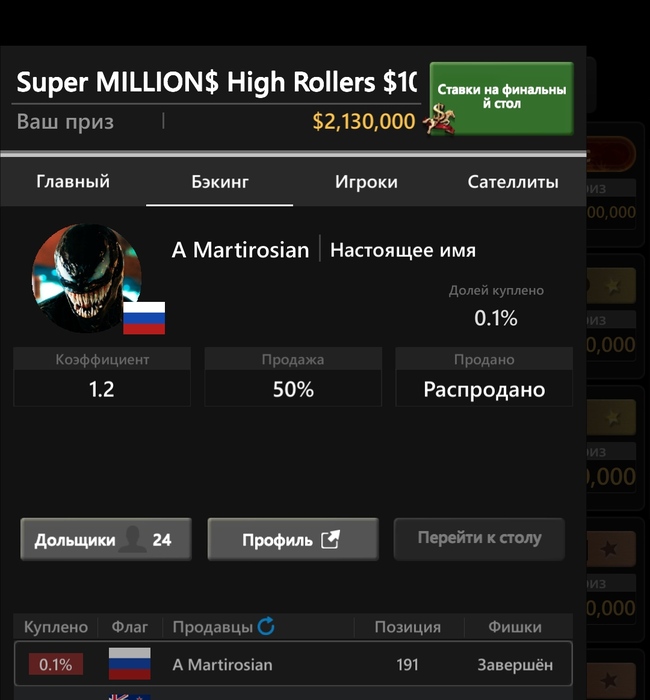Go to the Сателлиты tab
Image resolution: width=650 pixels, height=700 pixels.
[x=513, y=182]
